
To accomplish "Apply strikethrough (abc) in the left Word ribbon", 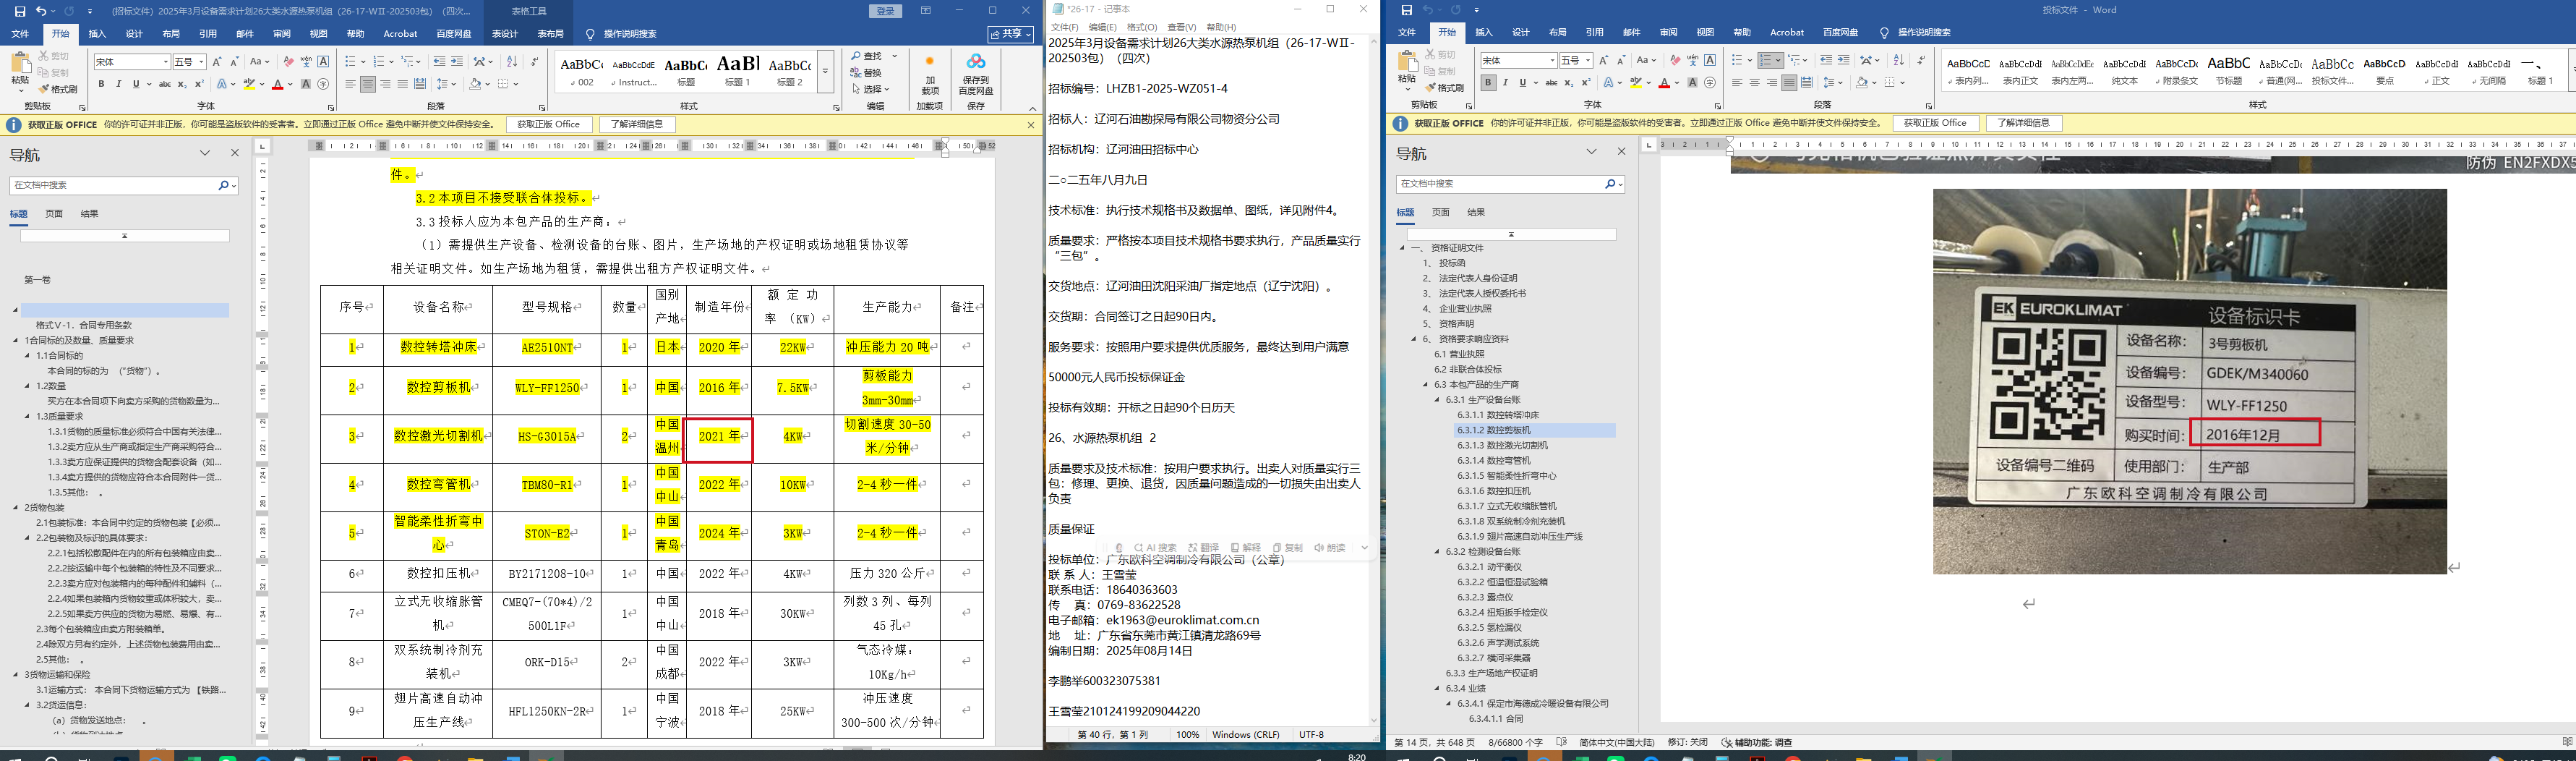I will pyautogui.click(x=165, y=84).
